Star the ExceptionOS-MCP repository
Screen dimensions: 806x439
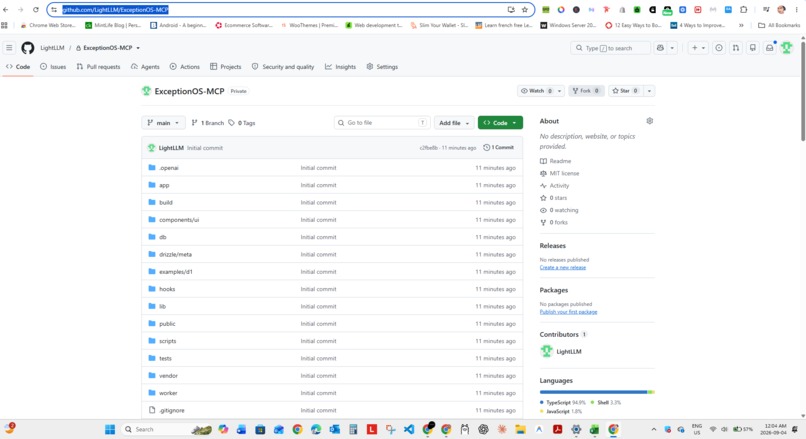[625, 91]
